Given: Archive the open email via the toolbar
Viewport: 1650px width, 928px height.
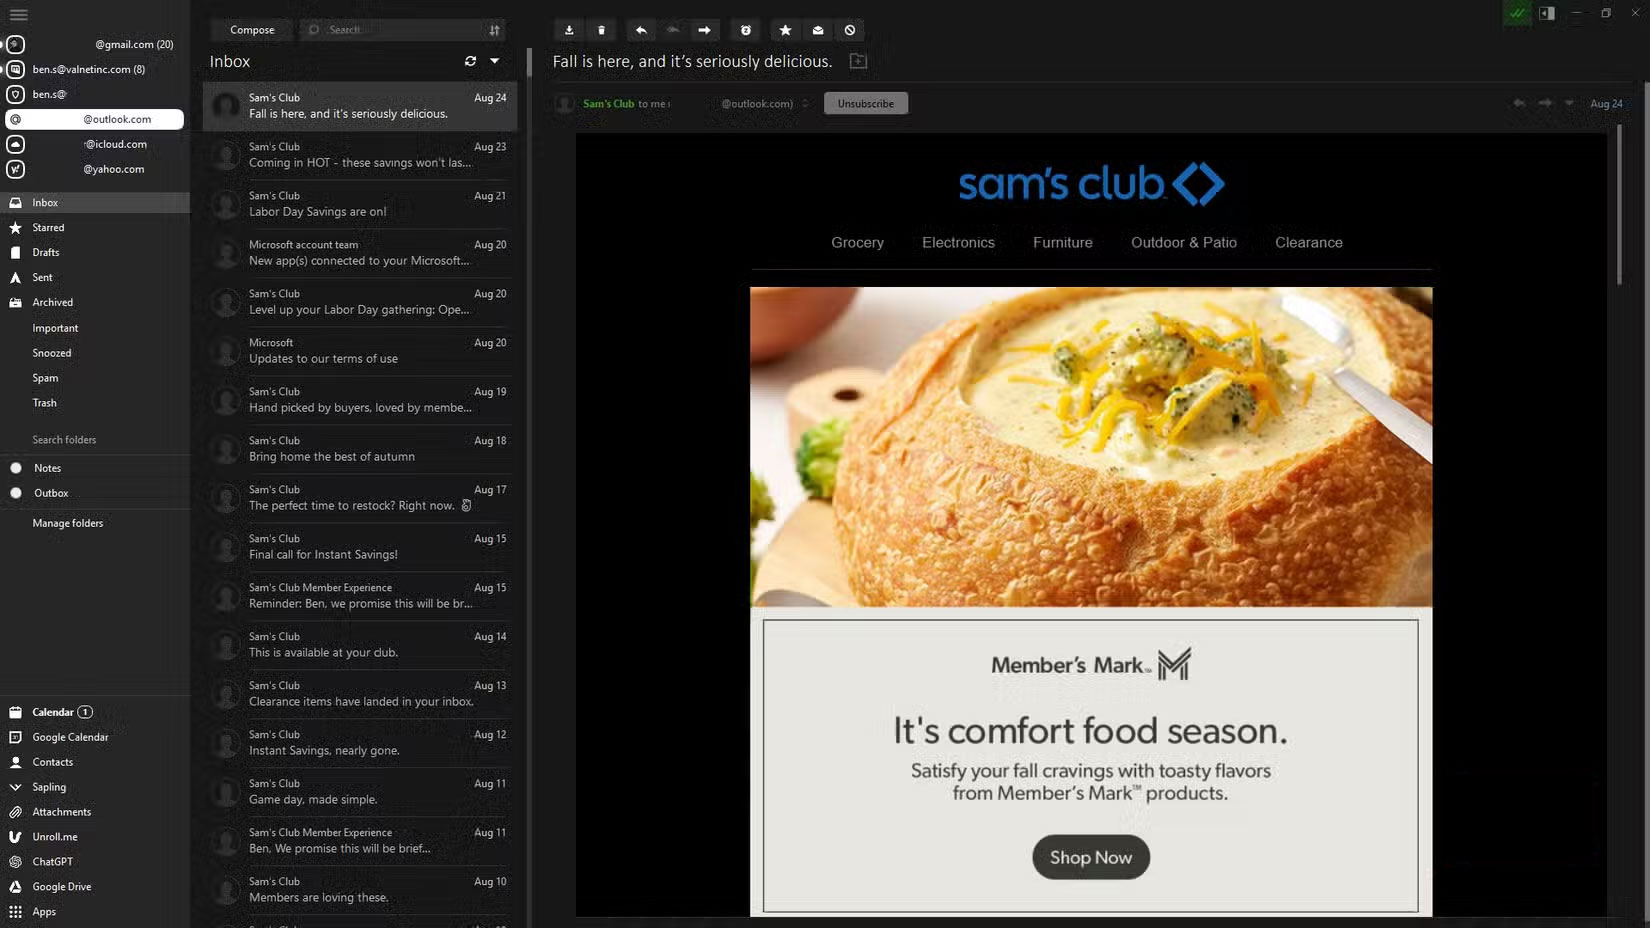Looking at the screenshot, I should [569, 30].
